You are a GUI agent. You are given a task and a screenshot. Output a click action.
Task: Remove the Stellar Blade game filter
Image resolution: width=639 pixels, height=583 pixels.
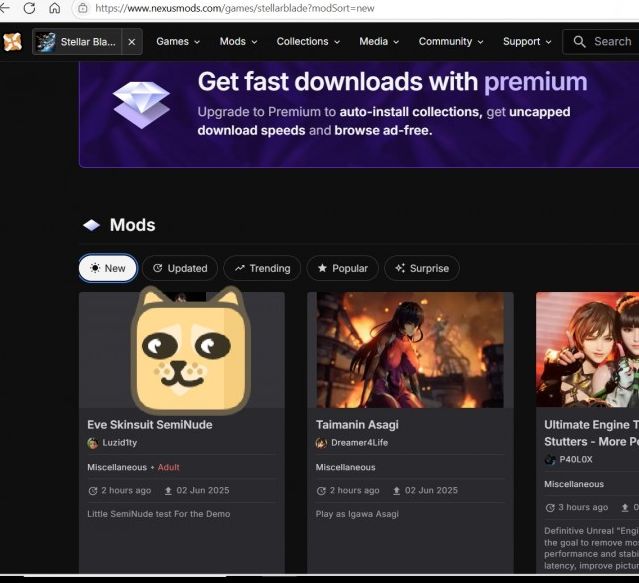132,42
